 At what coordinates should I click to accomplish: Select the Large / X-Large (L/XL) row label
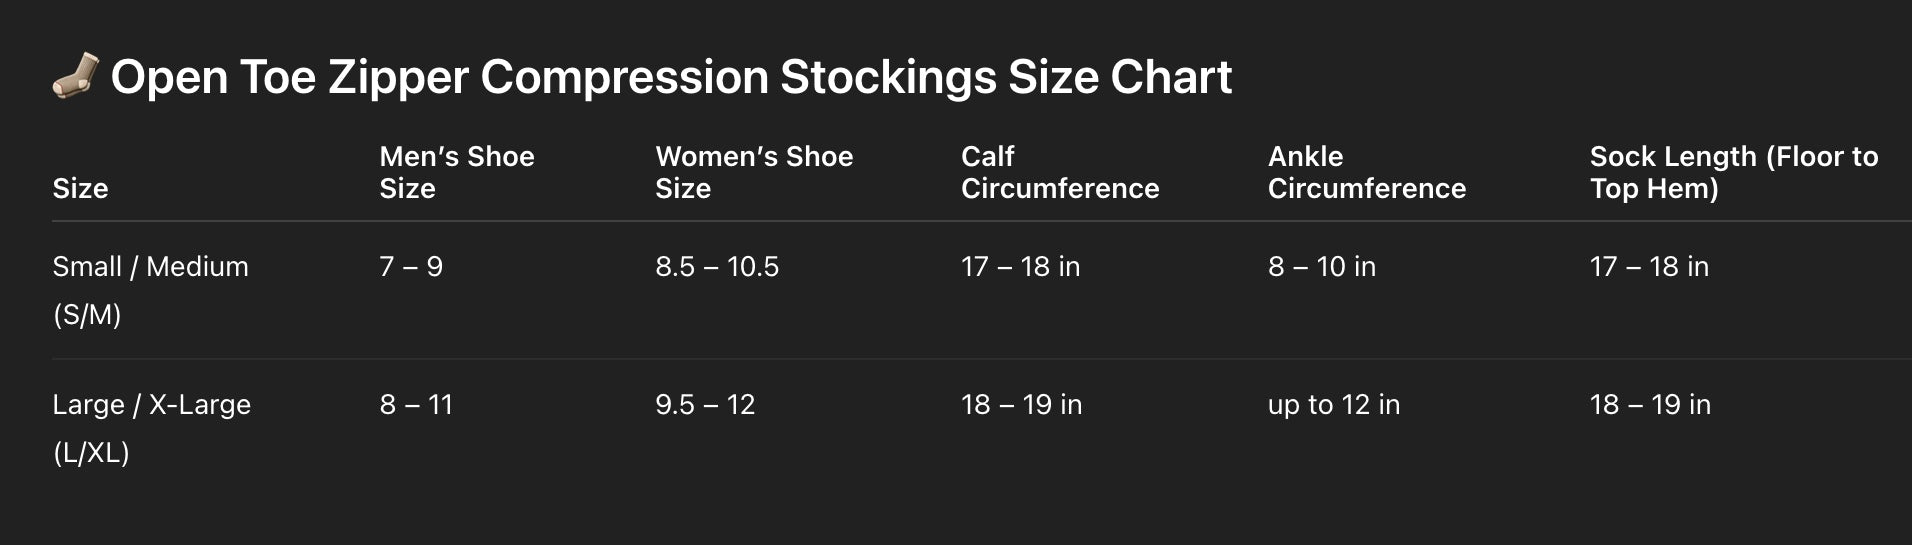151,428
